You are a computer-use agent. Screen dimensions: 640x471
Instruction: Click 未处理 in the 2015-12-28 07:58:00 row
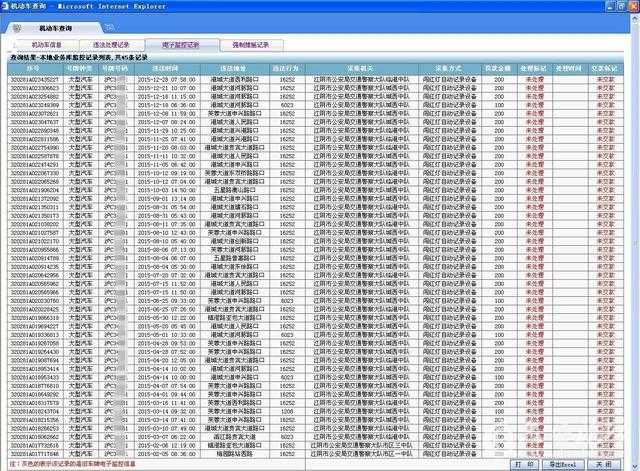(534, 80)
